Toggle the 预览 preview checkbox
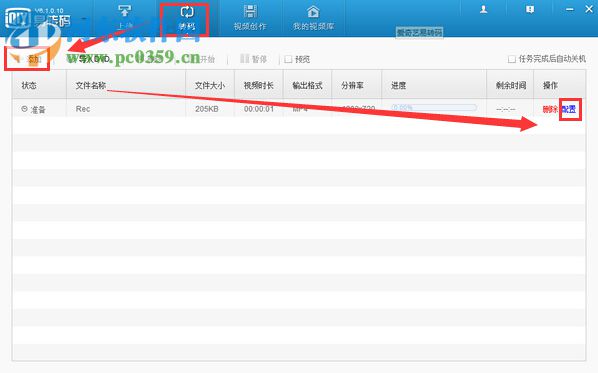598x373 pixels. (x=289, y=59)
